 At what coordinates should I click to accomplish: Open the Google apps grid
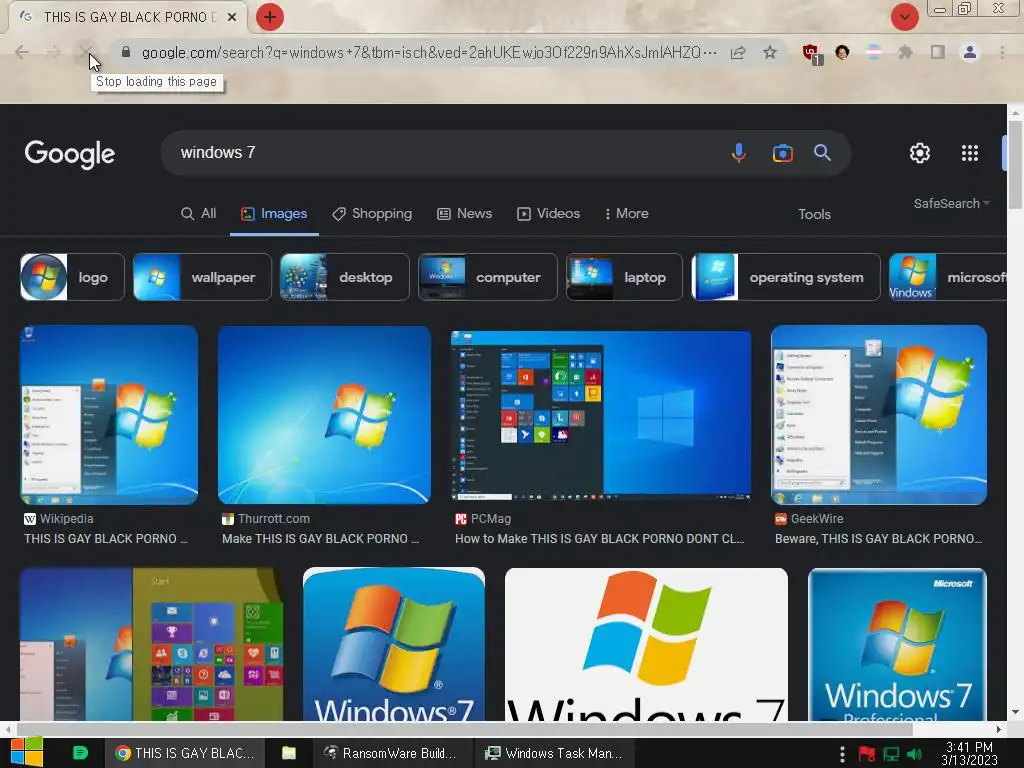[x=970, y=153]
